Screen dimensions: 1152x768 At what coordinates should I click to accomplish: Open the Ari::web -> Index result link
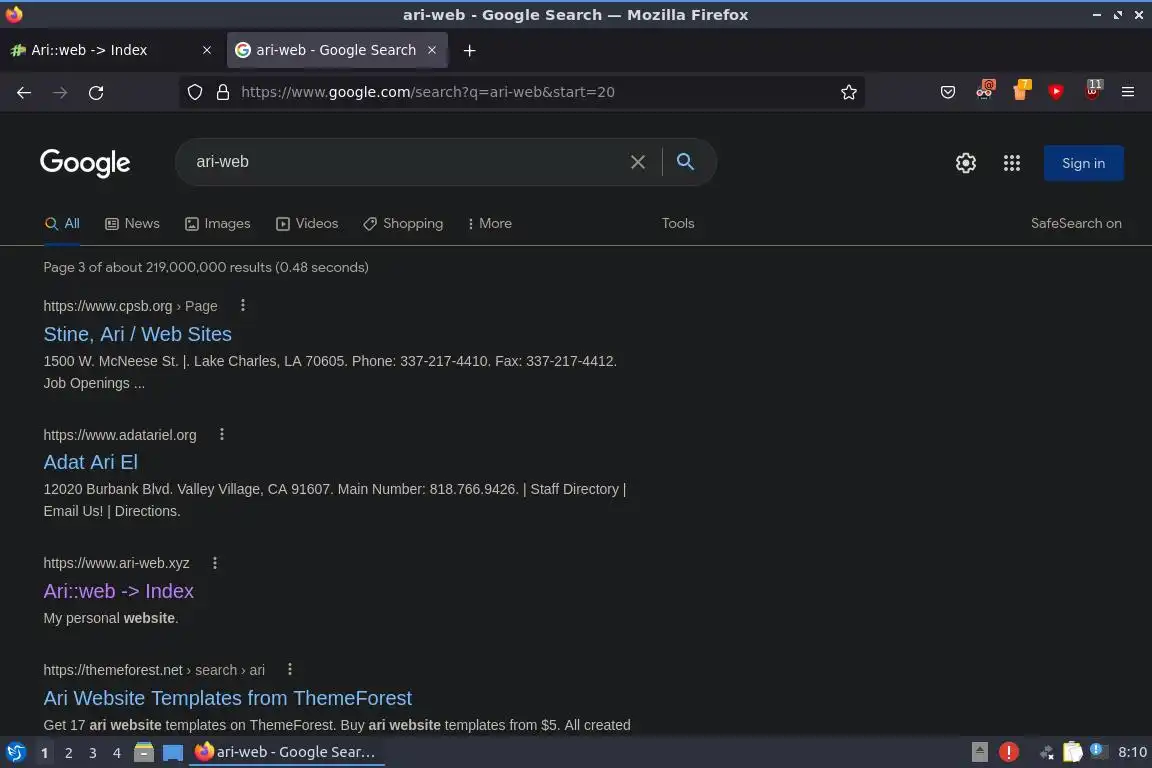(x=118, y=591)
